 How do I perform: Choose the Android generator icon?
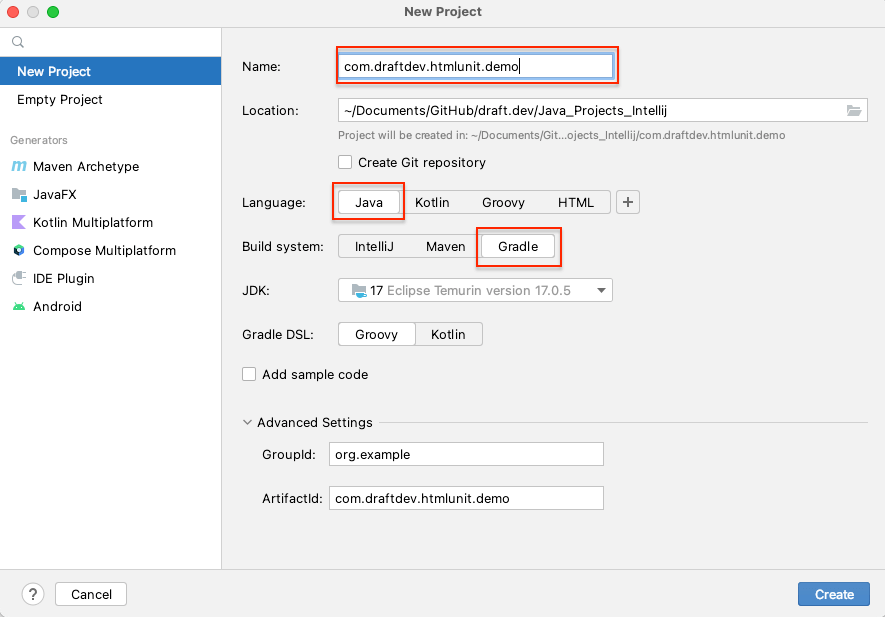coord(19,307)
